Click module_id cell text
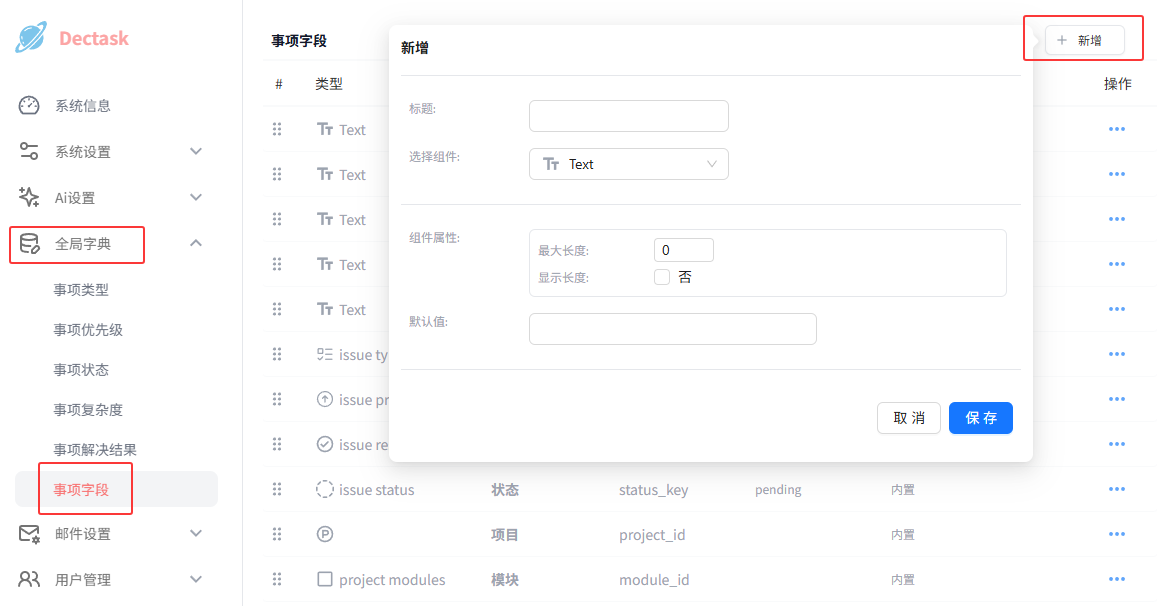Viewport: 1174px width, 606px height. [654, 580]
